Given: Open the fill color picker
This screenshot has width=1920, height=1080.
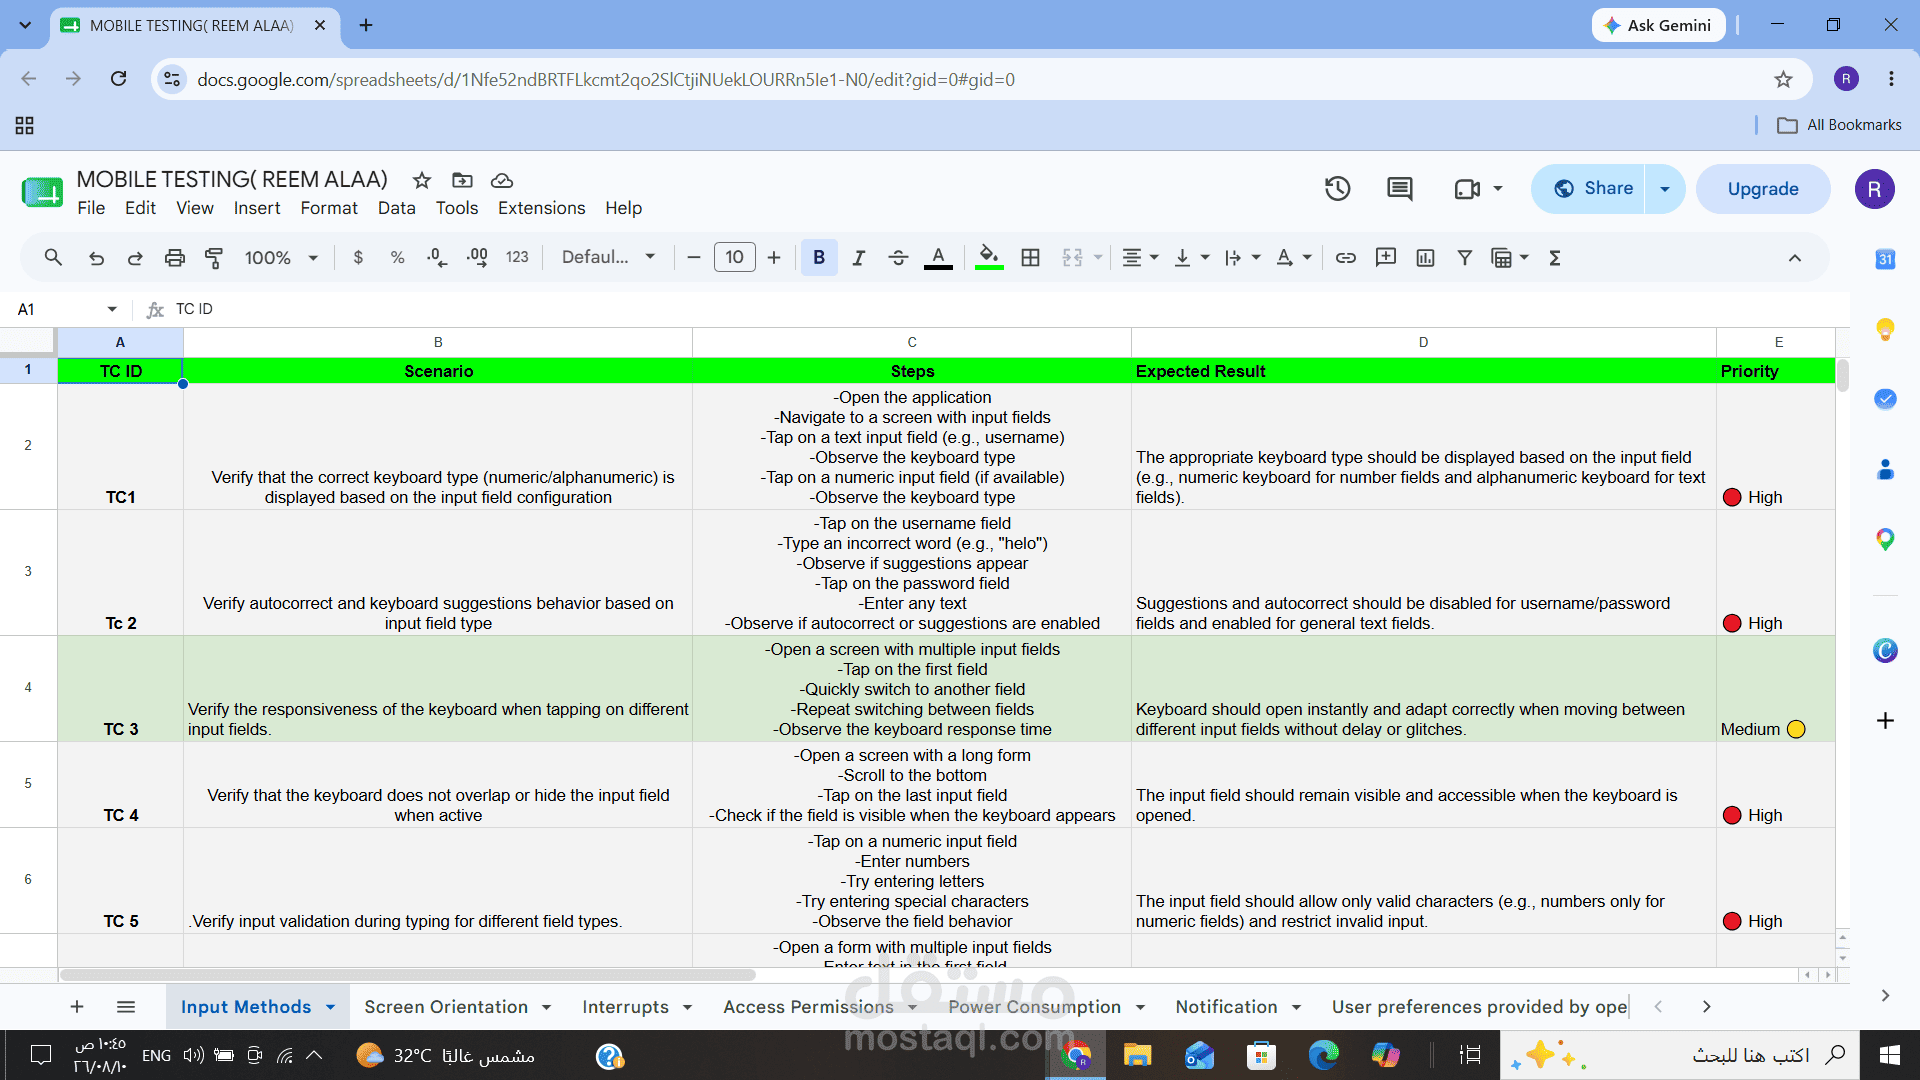Looking at the screenshot, I should 989,258.
